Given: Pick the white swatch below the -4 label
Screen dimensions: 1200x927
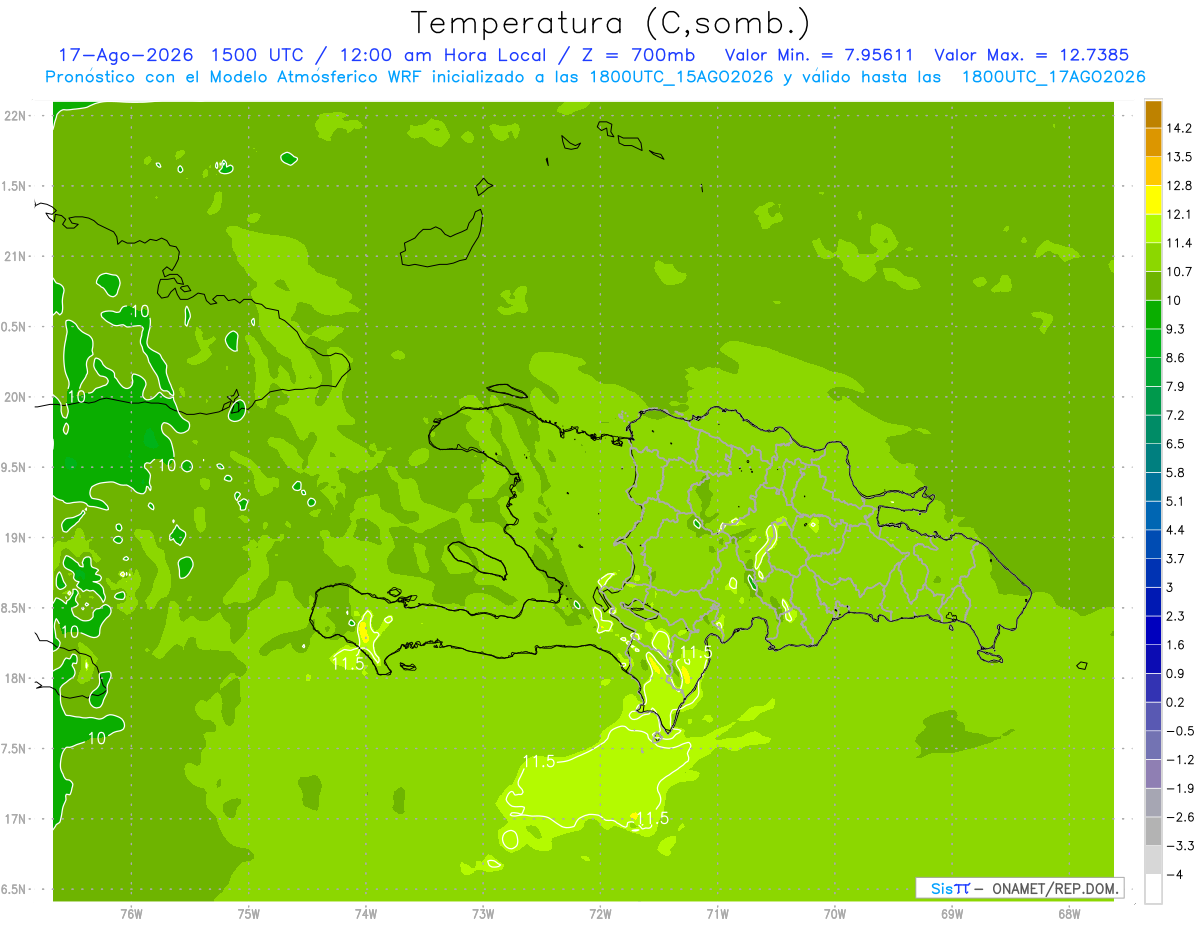Looking at the screenshot, I should click(x=1153, y=889).
